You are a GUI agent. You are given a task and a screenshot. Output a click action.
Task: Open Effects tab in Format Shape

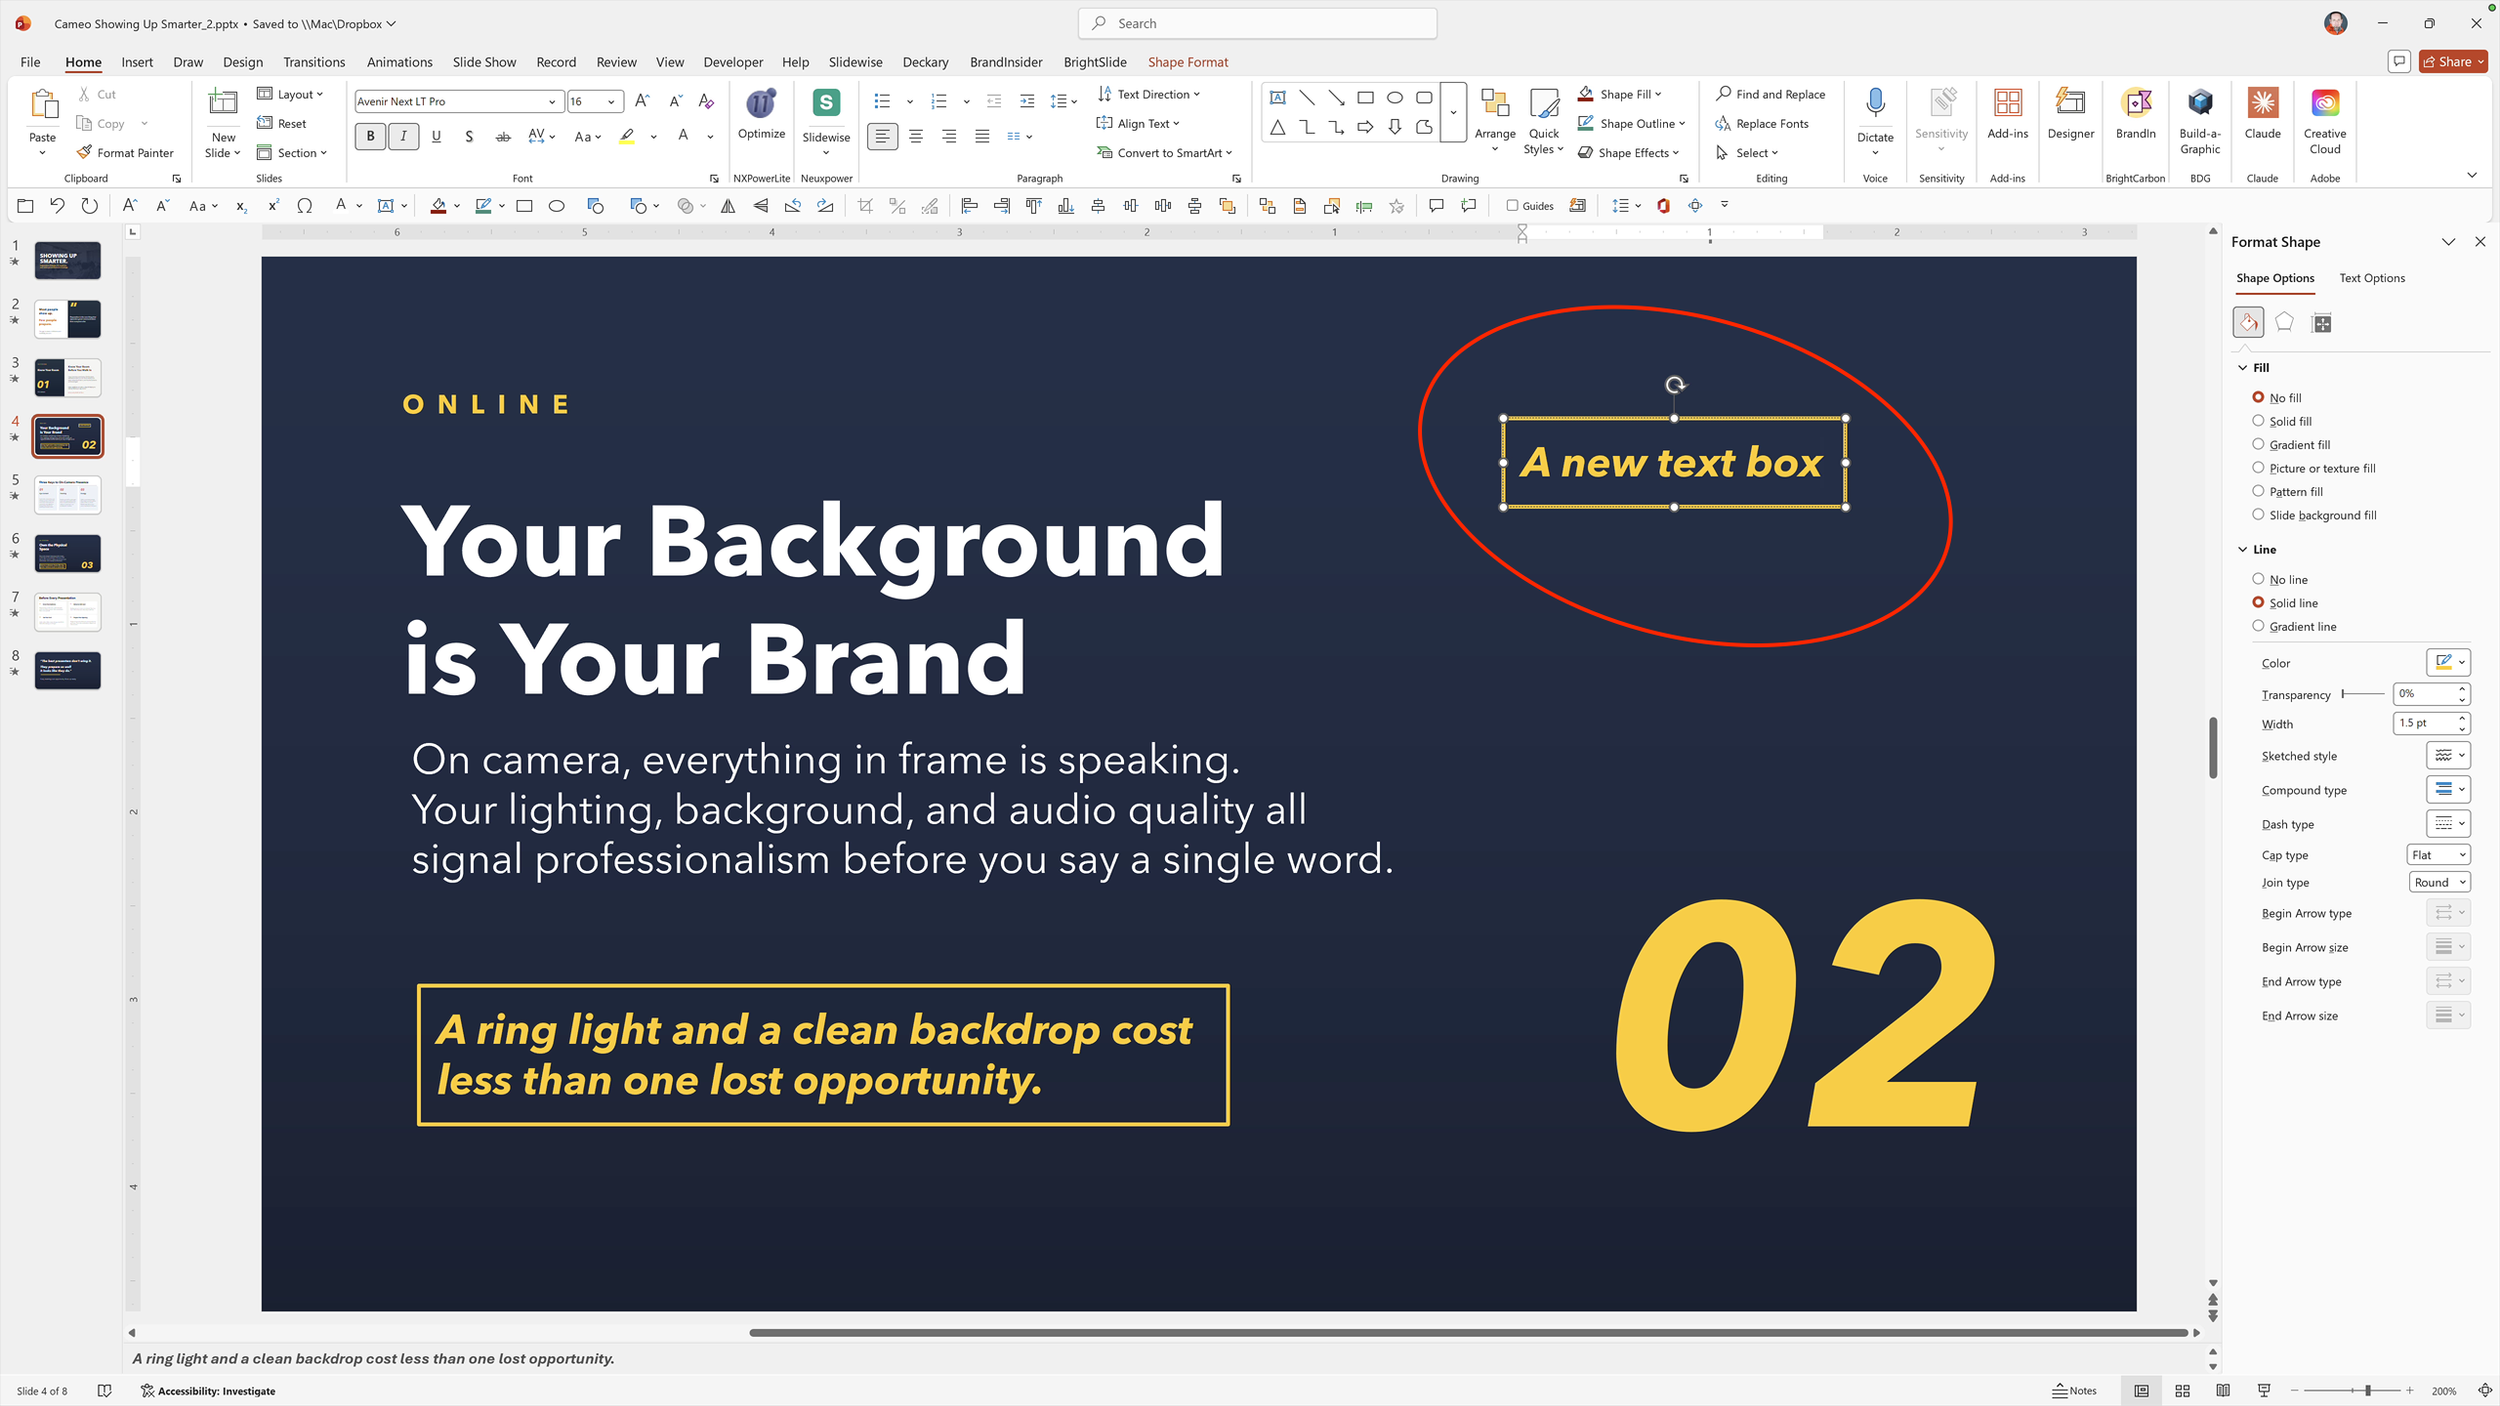(x=2284, y=322)
